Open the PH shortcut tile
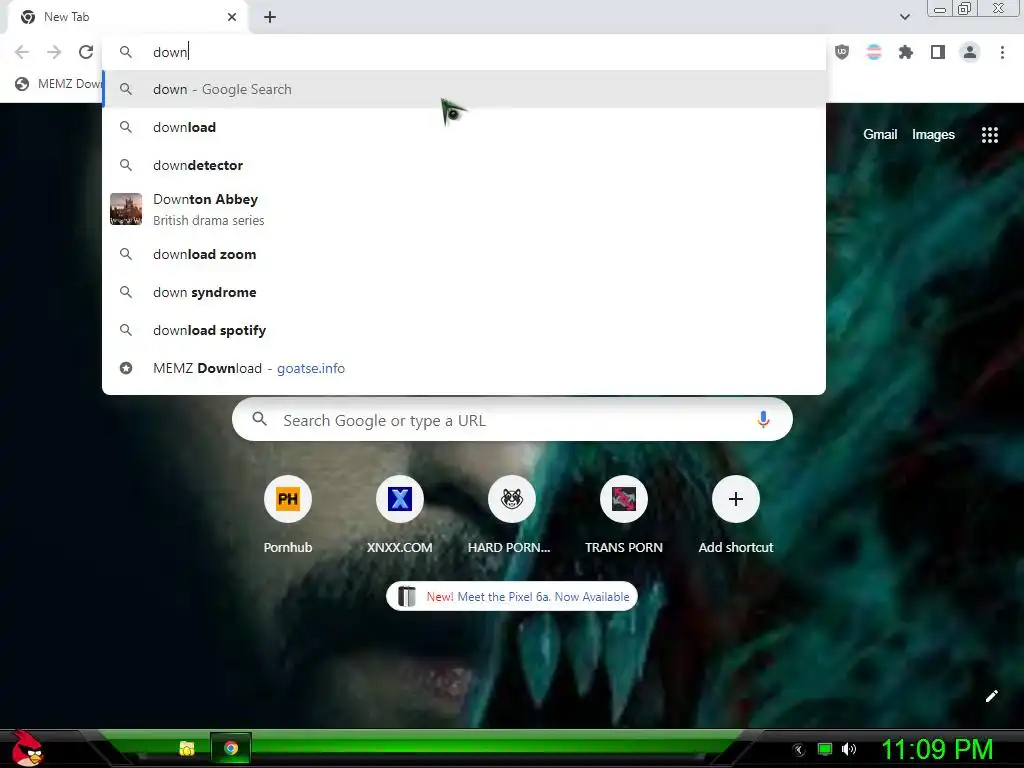 288,515
